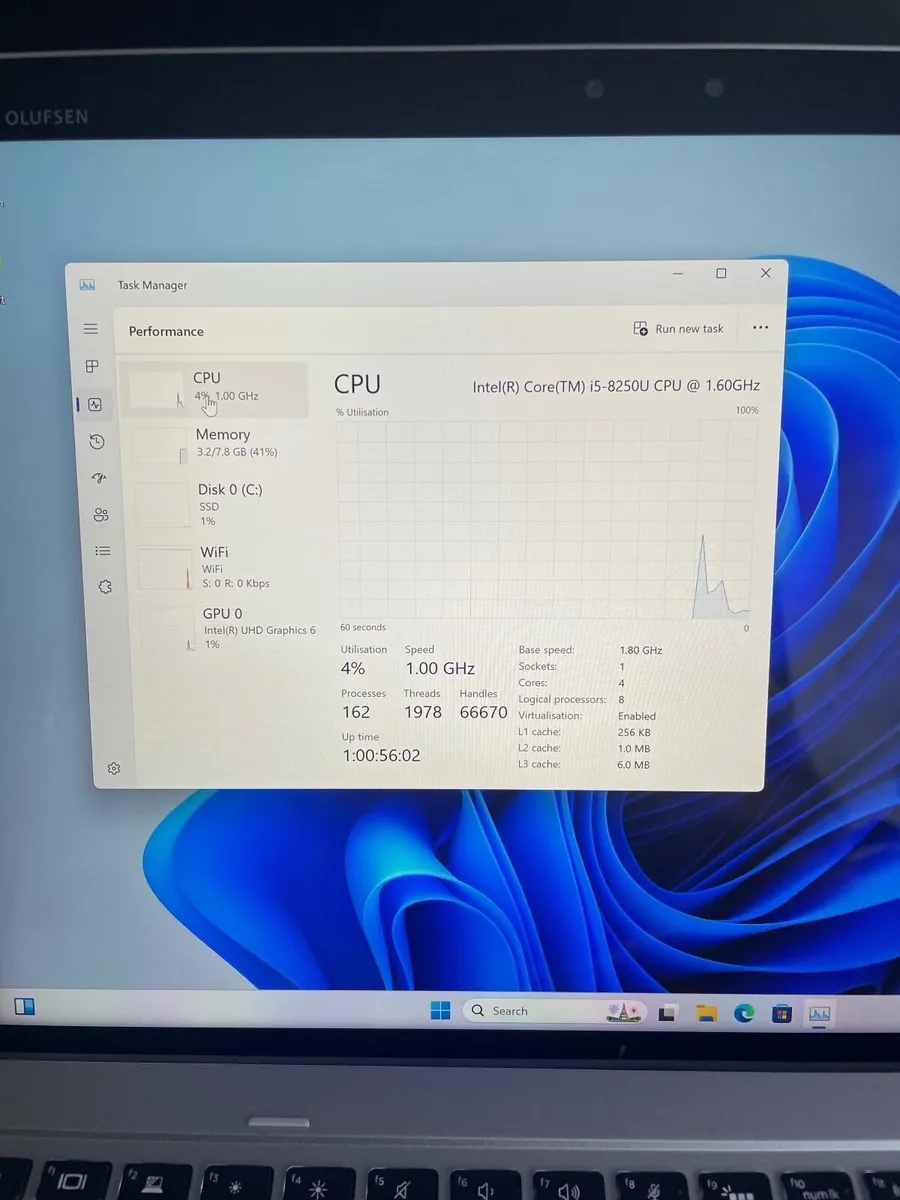Open the Users page icon
This screenshot has height=1200, width=900.
click(x=101, y=515)
